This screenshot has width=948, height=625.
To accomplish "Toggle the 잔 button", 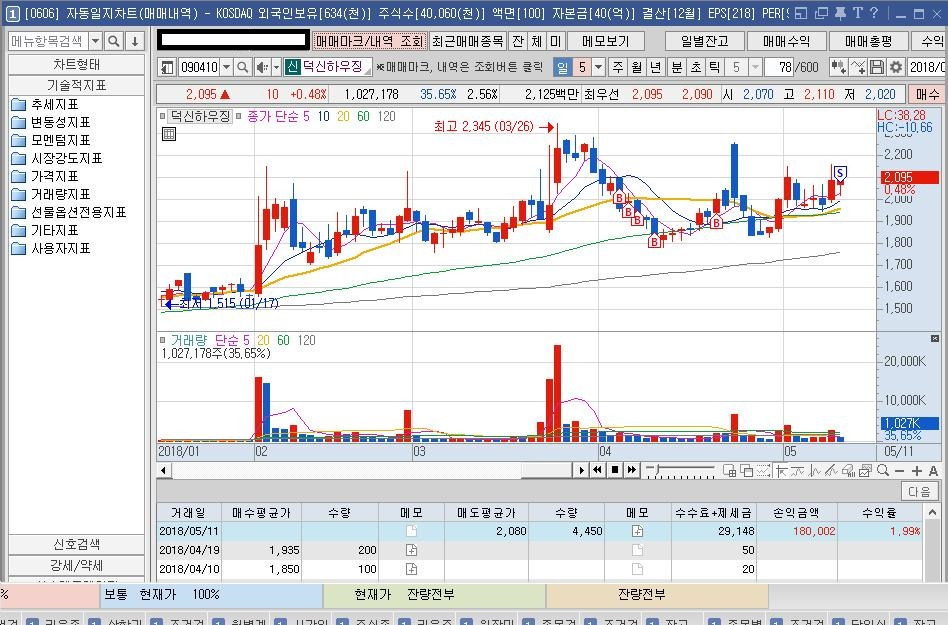I will point(518,41).
